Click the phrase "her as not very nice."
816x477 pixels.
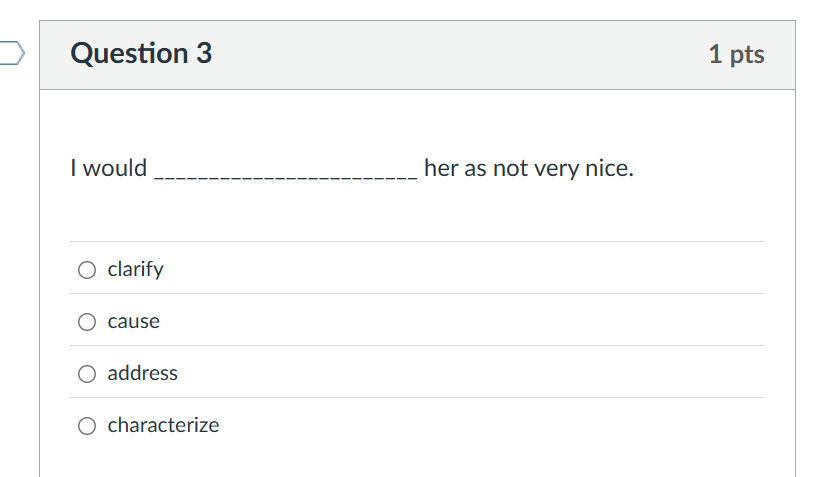pyautogui.click(x=528, y=168)
